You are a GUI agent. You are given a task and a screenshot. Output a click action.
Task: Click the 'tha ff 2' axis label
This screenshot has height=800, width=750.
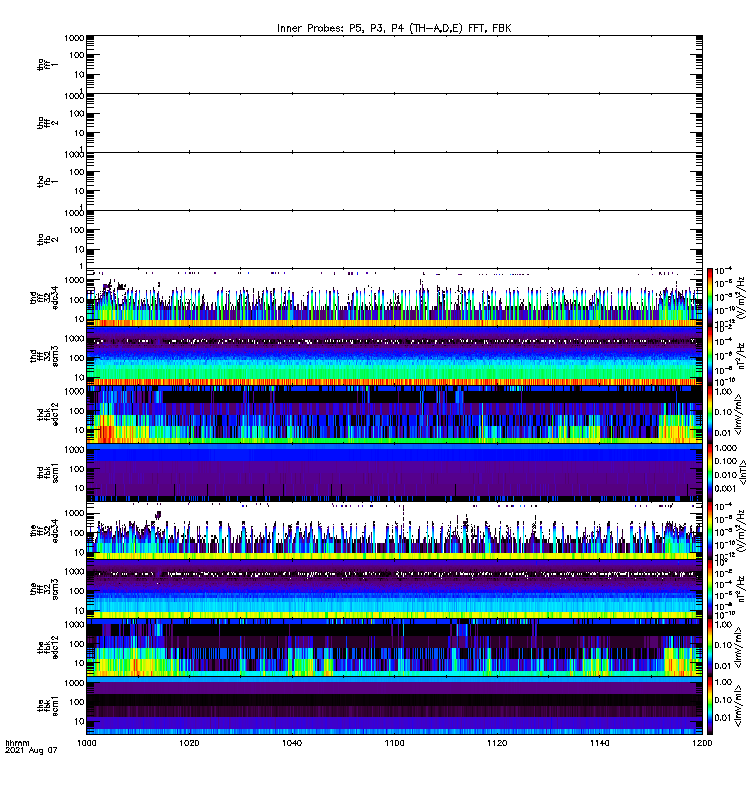pyautogui.click(x=47, y=123)
